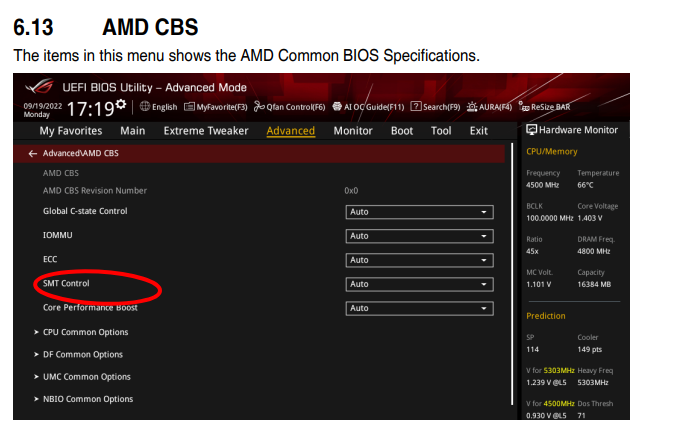Select English language globe icon
Image resolution: width=674 pixels, height=437 pixels.
[x=145, y=106]
